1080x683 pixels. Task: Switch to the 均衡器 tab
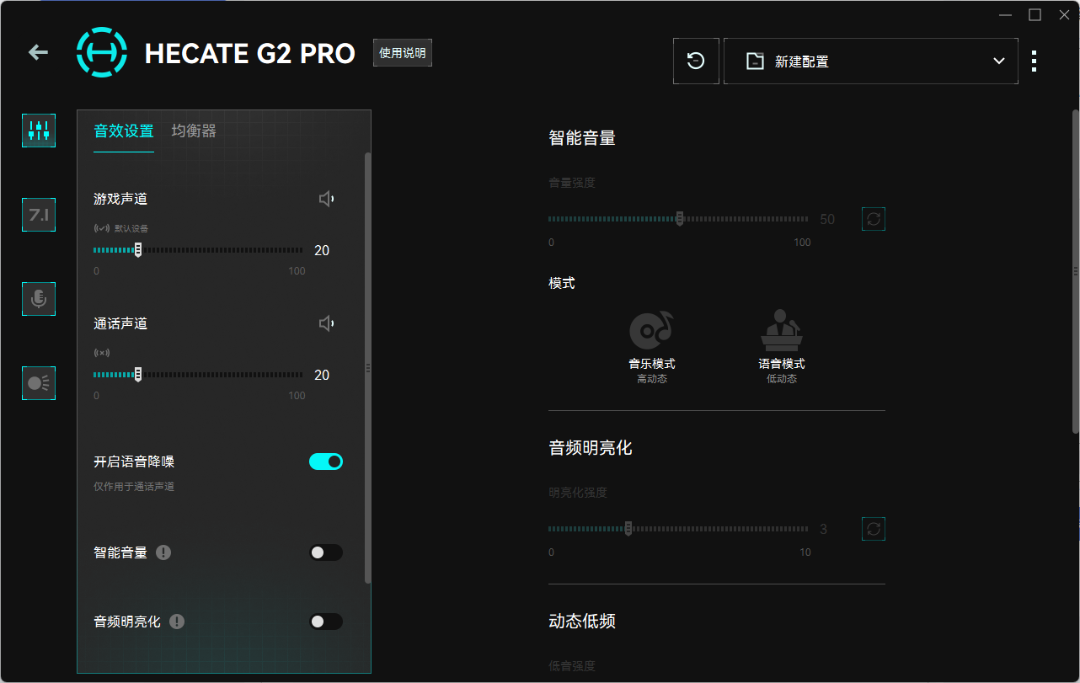pyautogui.click(x=194, y=131)
